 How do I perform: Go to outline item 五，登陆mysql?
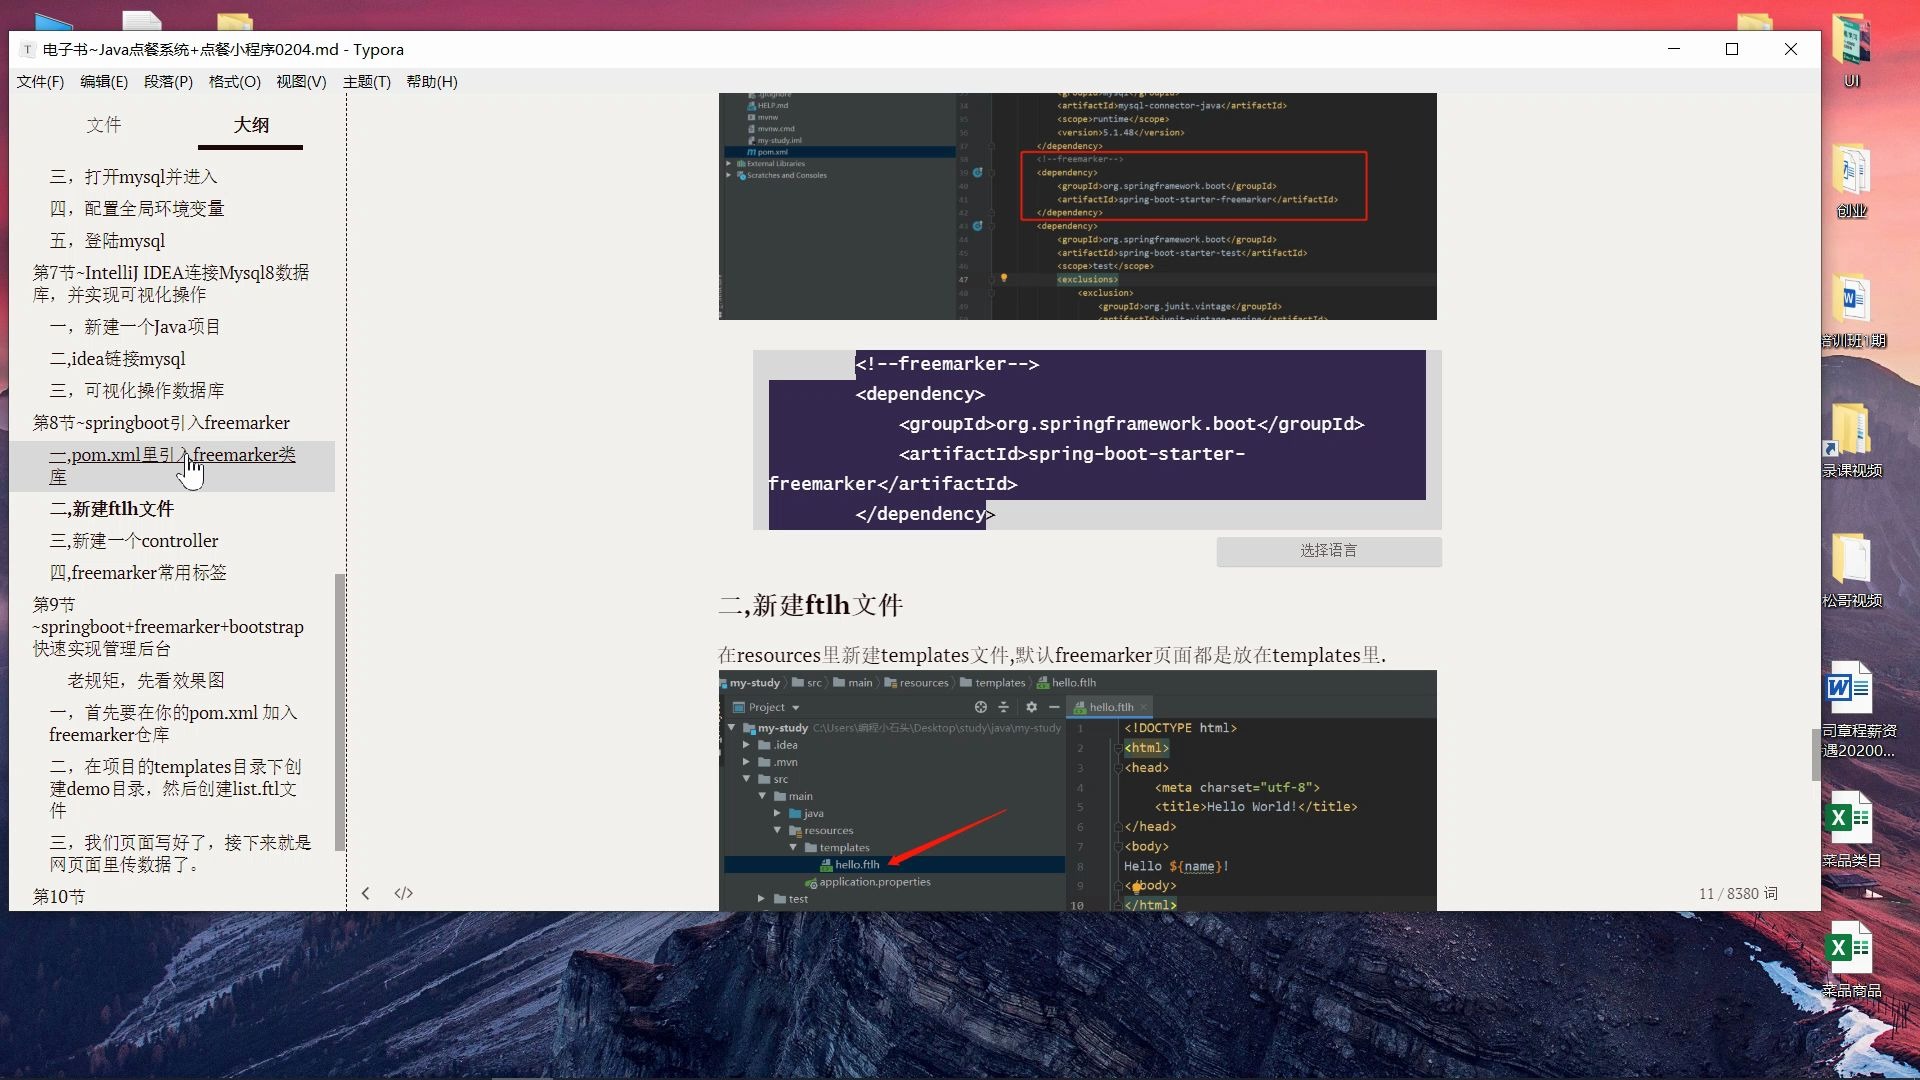click(x=108, y=241)
